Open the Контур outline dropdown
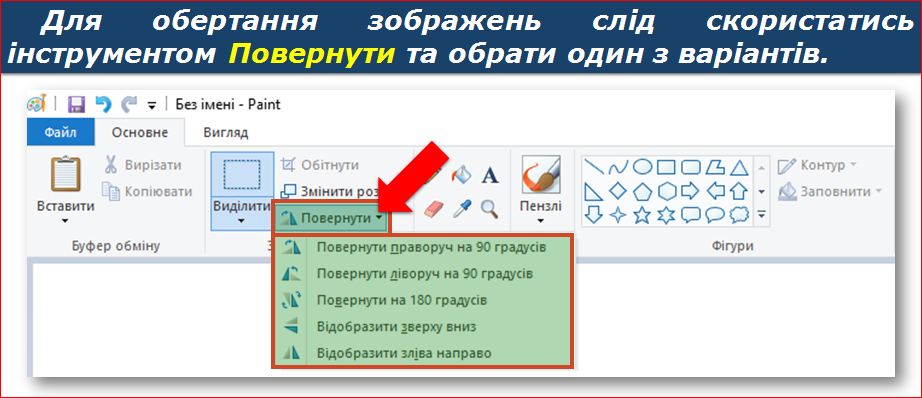The height and width of the screenshot is (398, 922). coord(817,166)
